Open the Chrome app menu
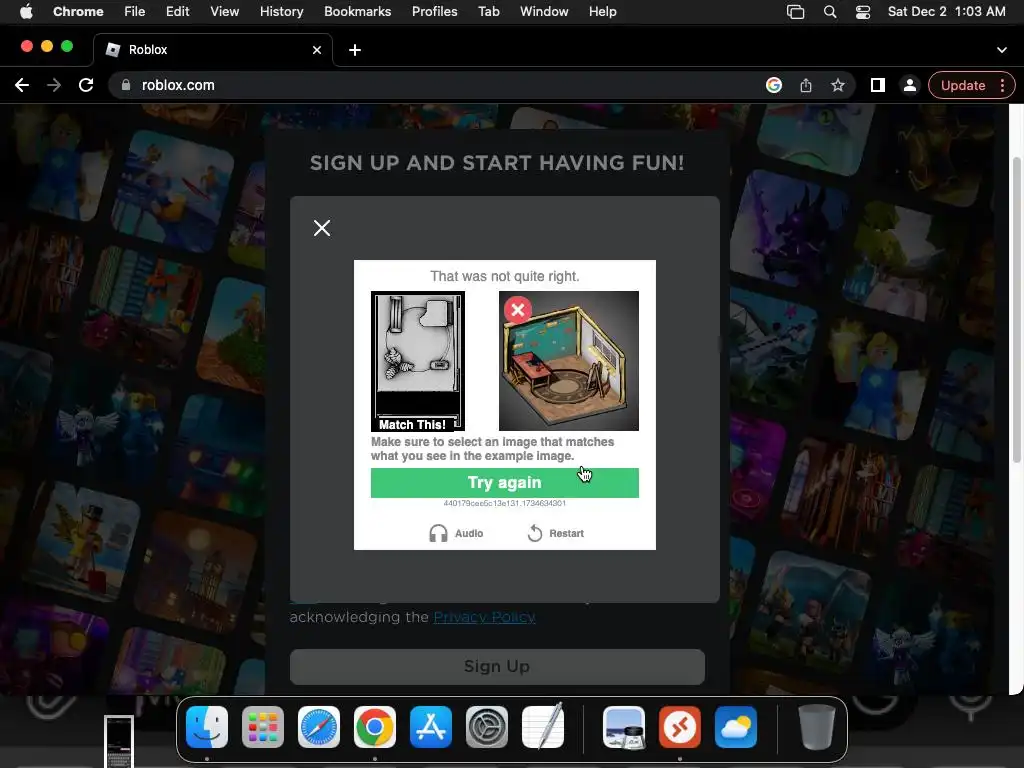This screenshot has height=768, width=1024. [x=78, y=12]
